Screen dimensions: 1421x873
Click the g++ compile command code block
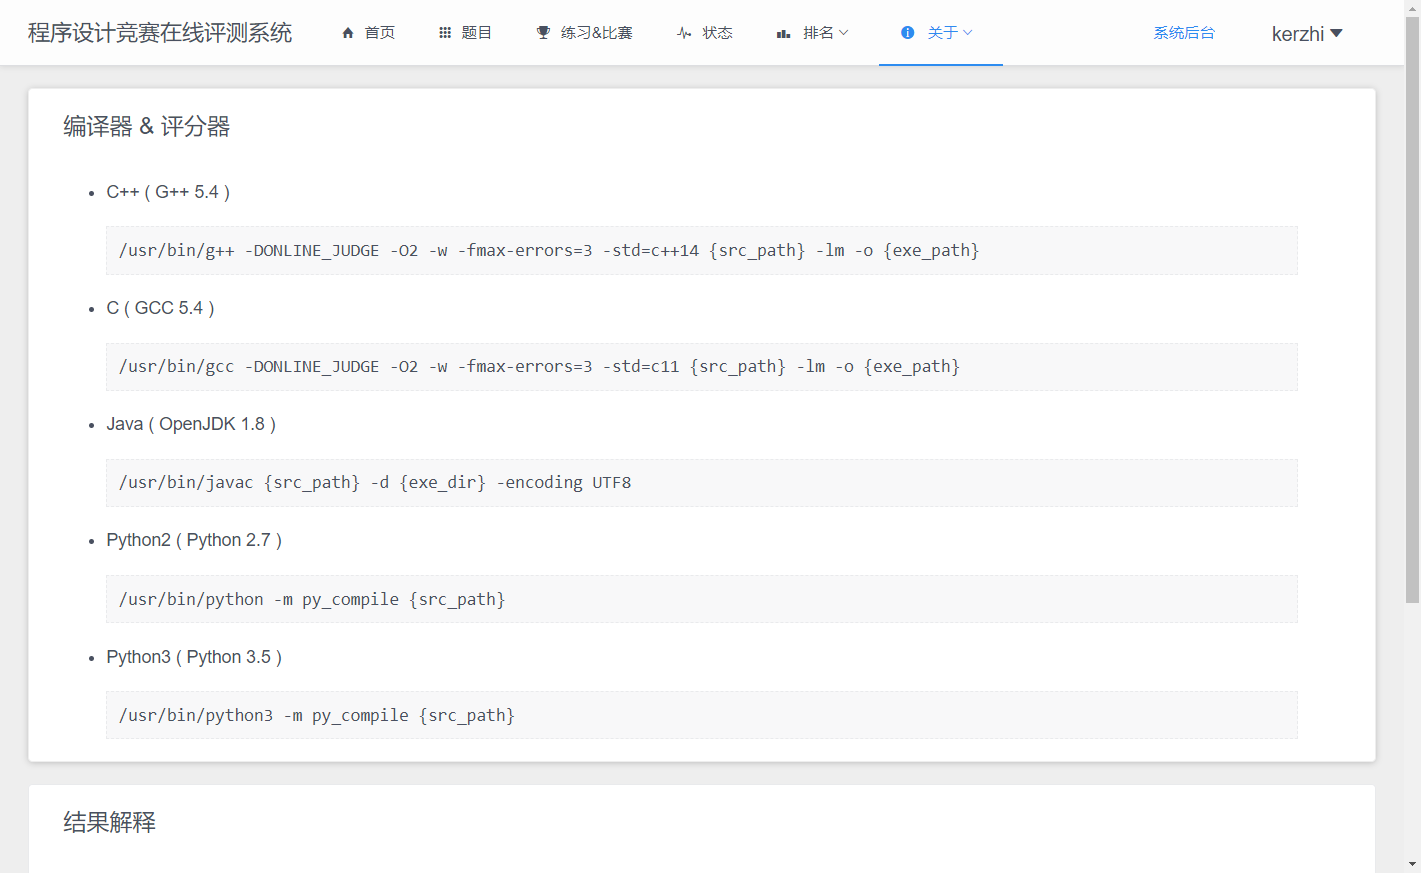point(701,251)
